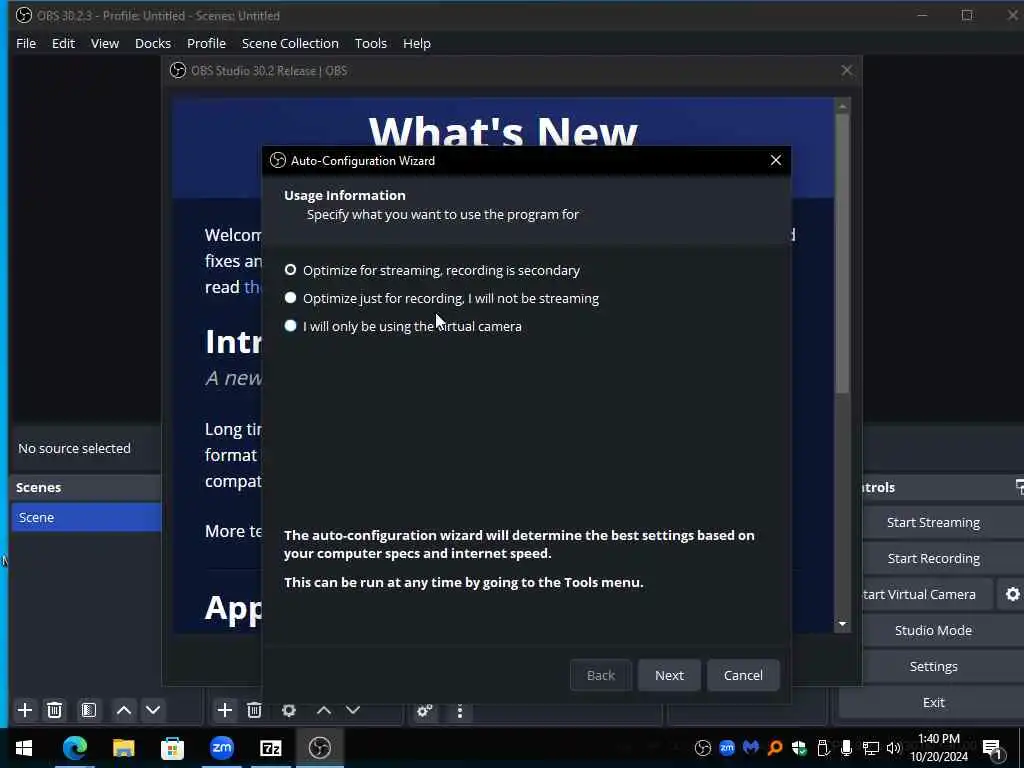Click What's New window scrollbar thumb

click(842, 253)
